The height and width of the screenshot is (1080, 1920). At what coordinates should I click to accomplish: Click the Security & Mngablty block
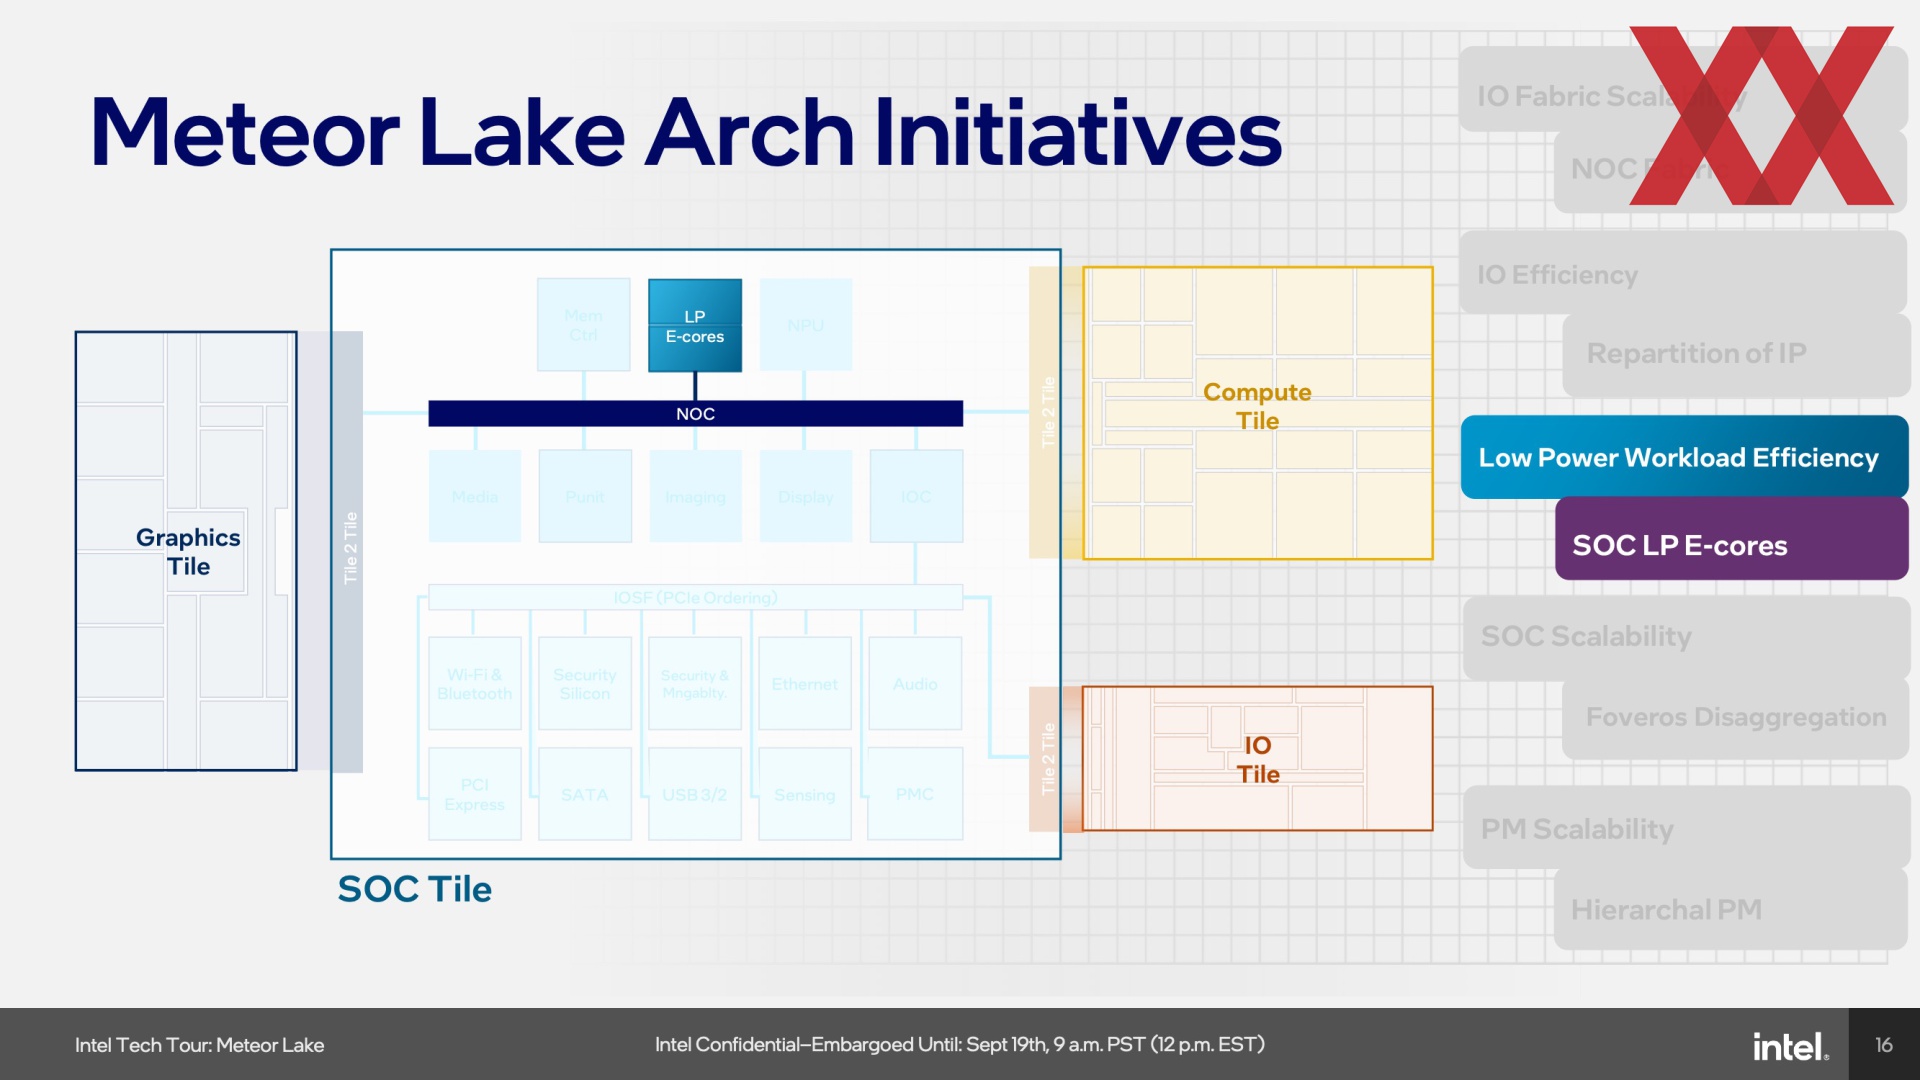pyautogui.click(x=695, y=684)
